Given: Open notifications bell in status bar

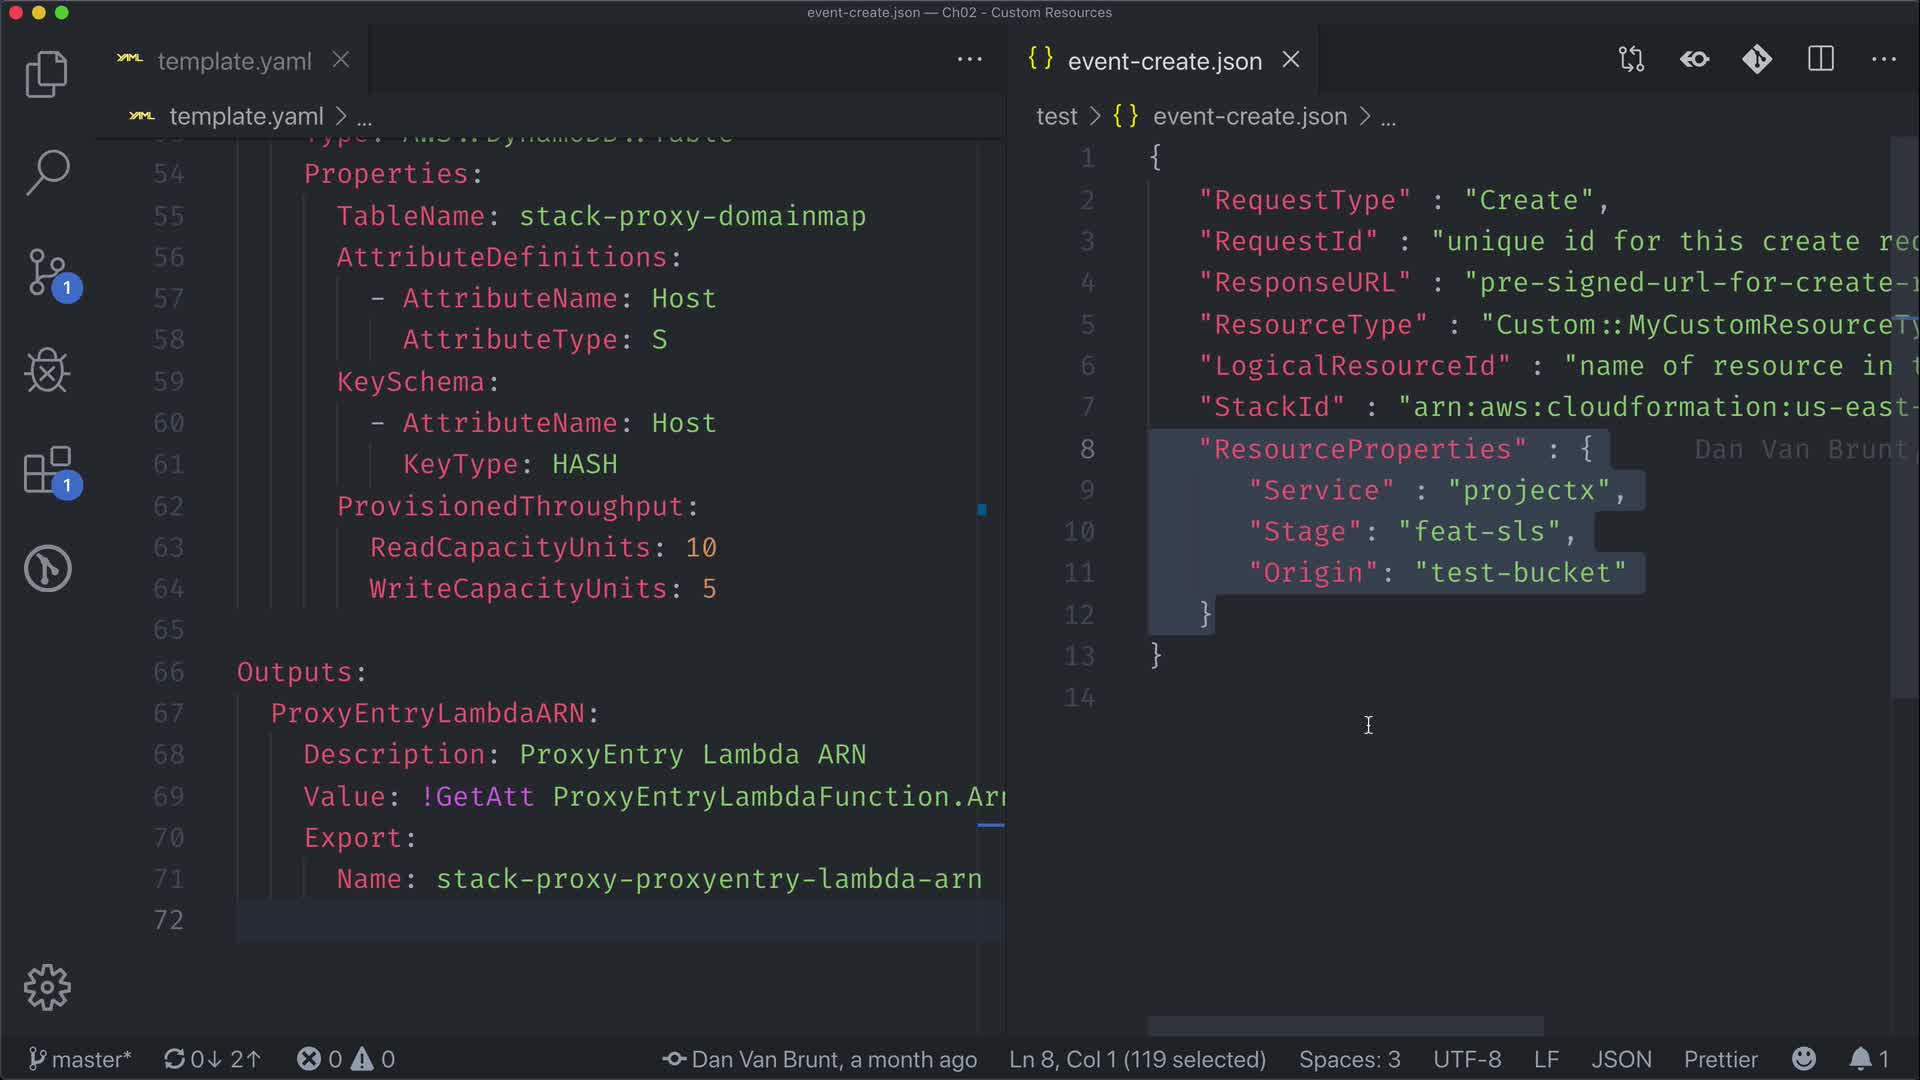Looking at the screenshot, I should (x=1860, y=1059).
